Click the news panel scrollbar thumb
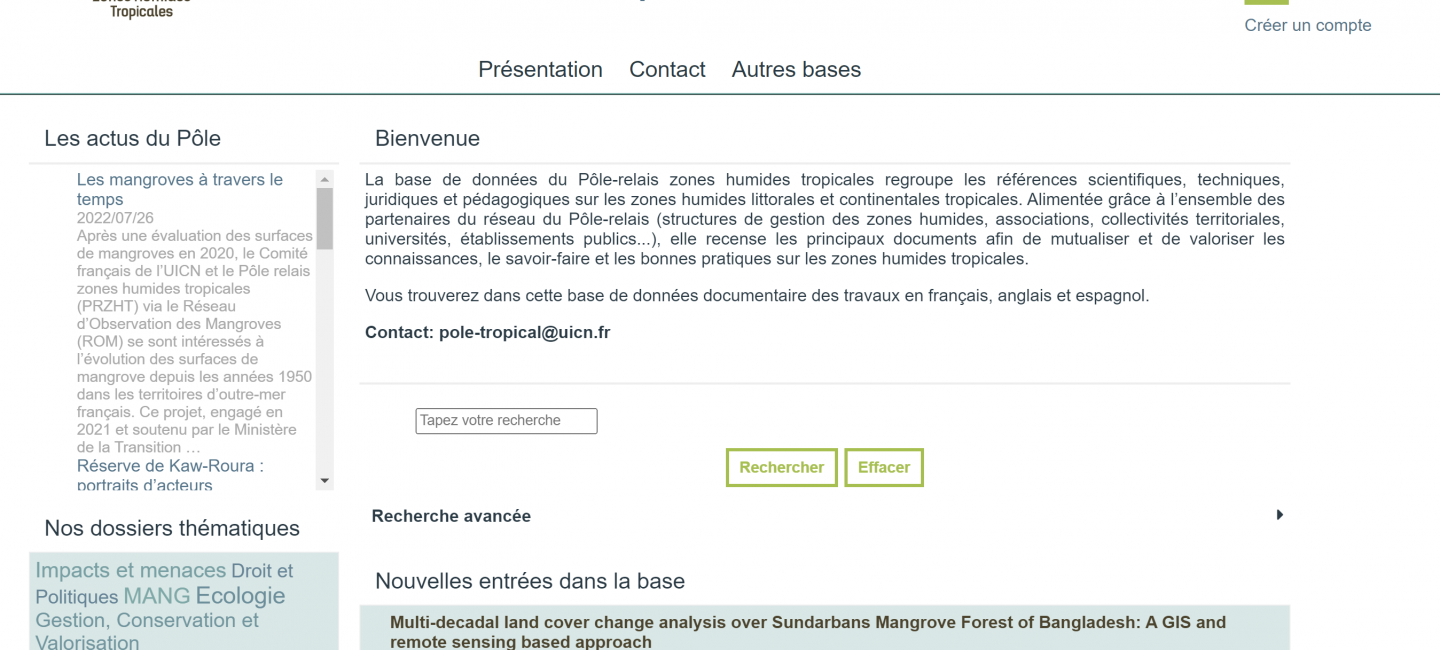 (324, 218)
